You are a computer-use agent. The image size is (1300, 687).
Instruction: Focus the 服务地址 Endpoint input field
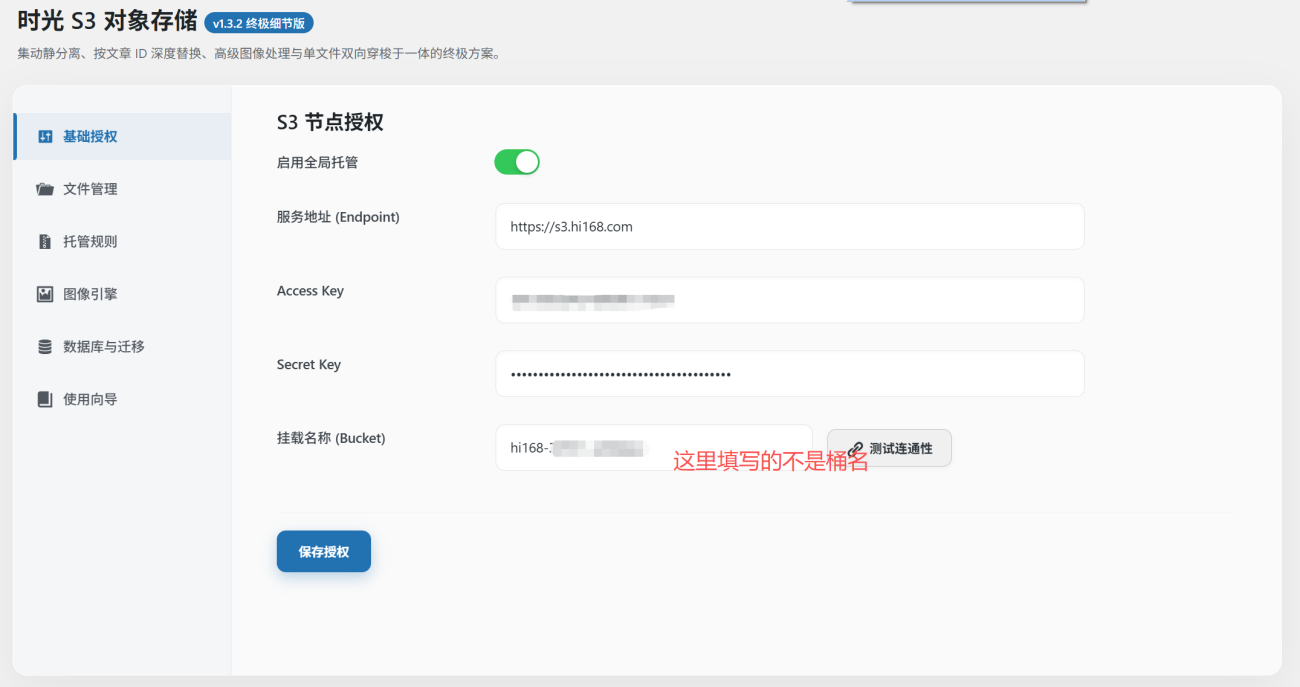[789, 227]
